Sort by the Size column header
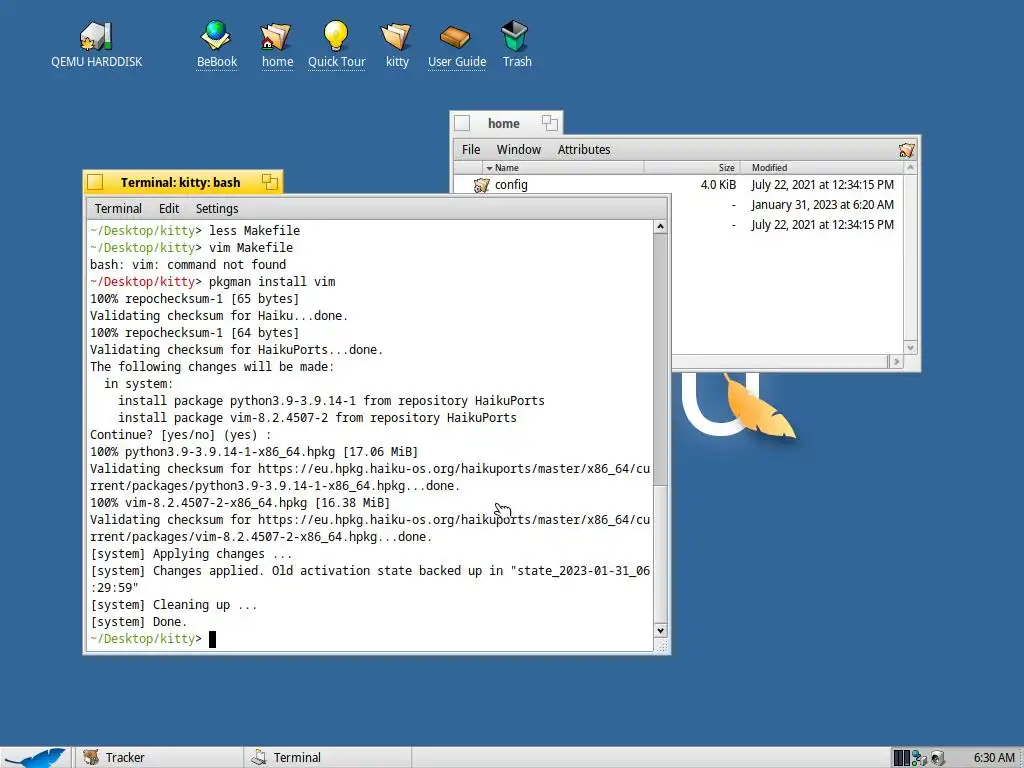The image size is (1024, 768). 692,168
